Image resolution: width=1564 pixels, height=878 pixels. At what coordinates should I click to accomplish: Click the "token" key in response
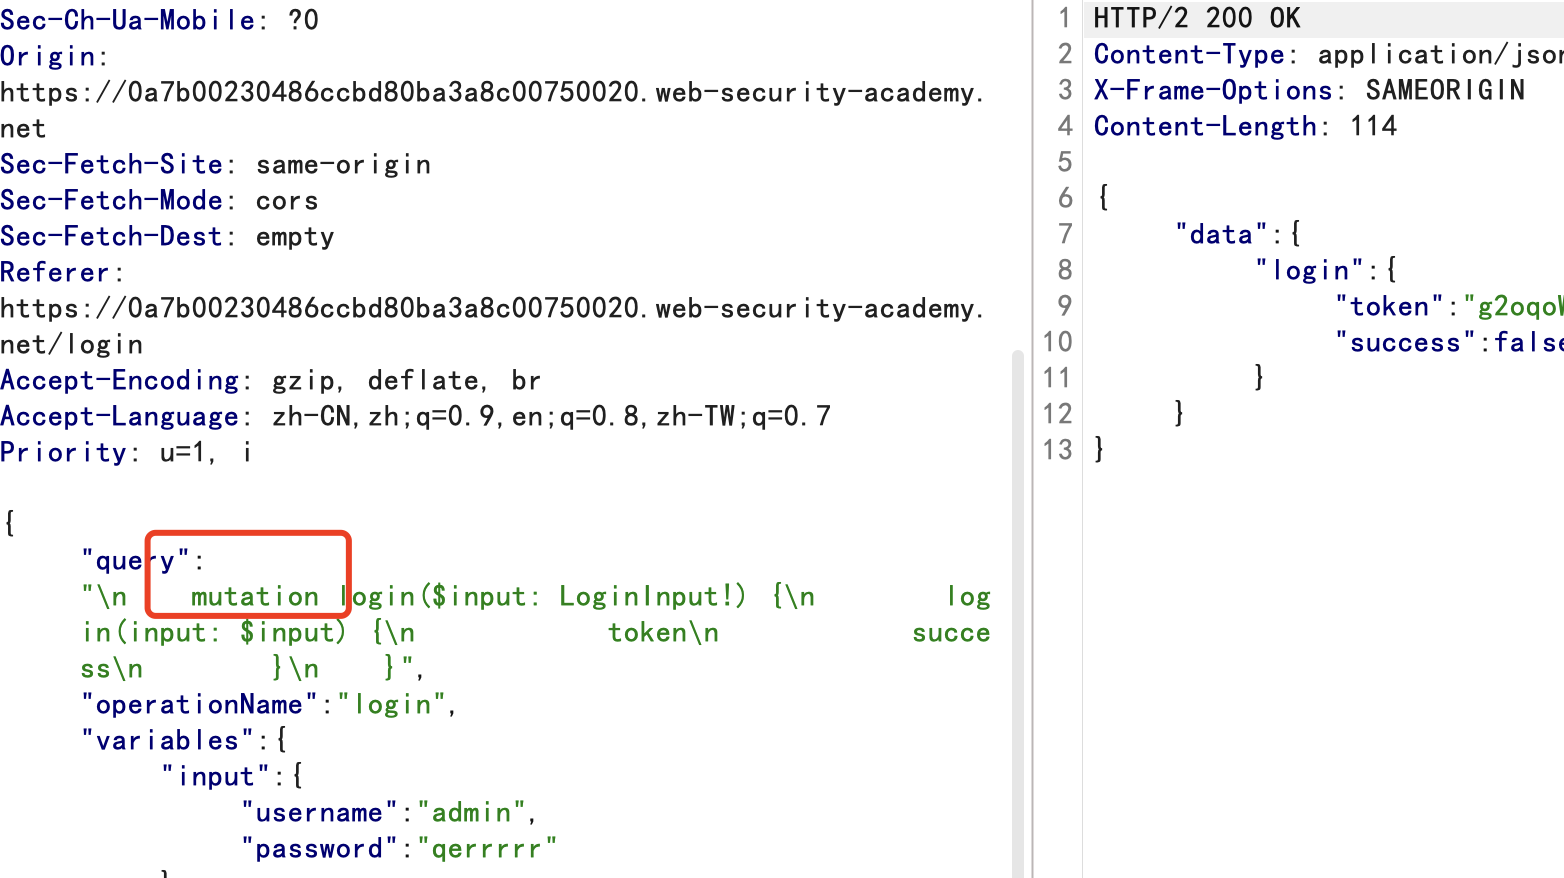1389,307
